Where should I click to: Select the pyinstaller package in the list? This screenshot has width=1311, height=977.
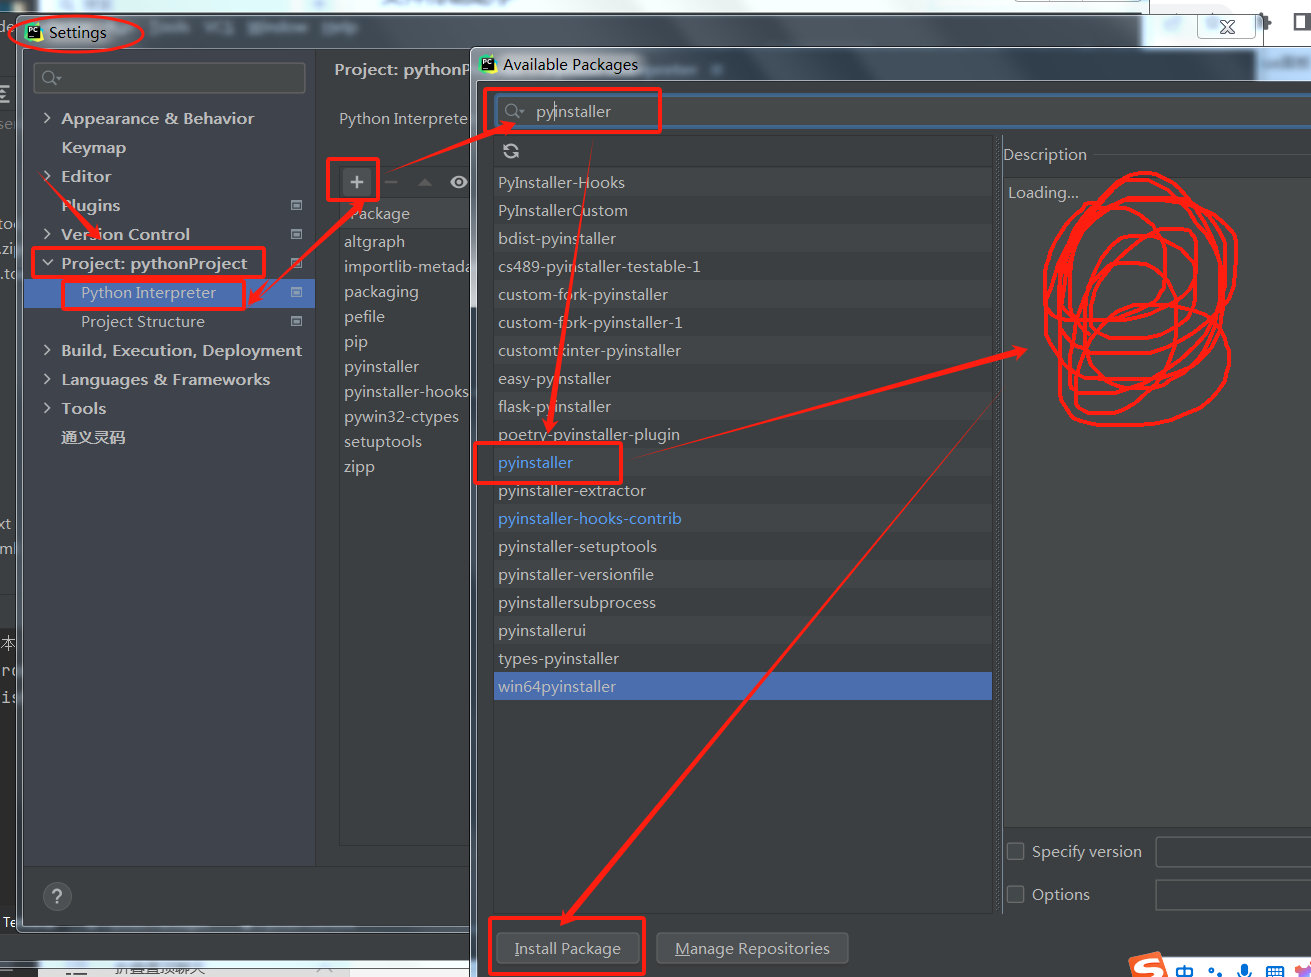536,463
